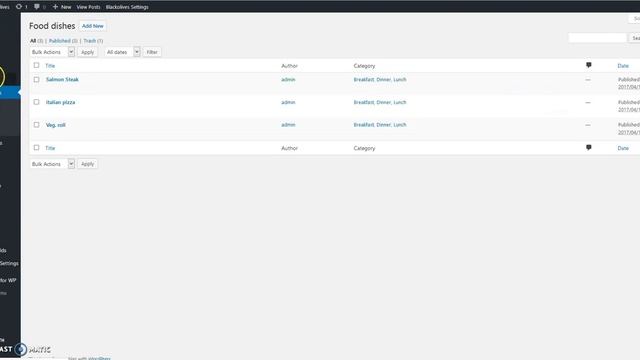Click the Author column header text

tap(289, 66)
